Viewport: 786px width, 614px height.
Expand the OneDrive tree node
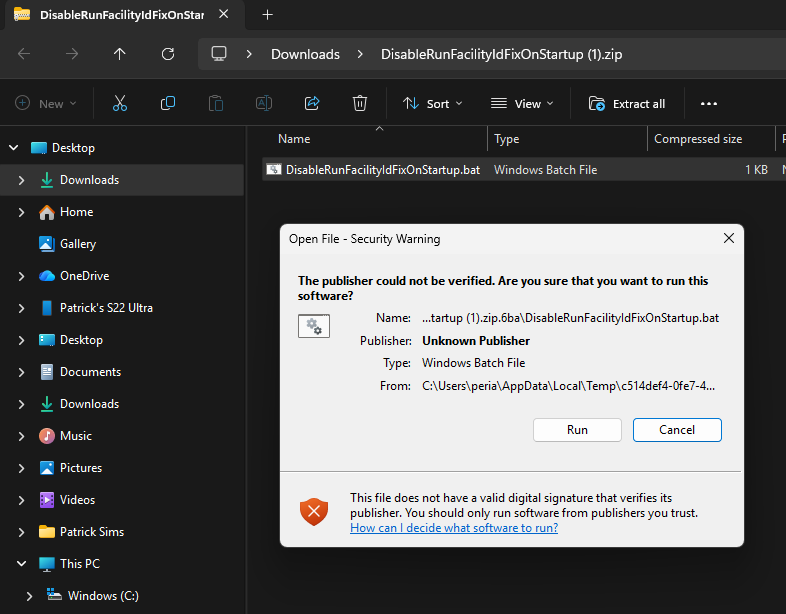pyautogui.click(x=22, y=276)
